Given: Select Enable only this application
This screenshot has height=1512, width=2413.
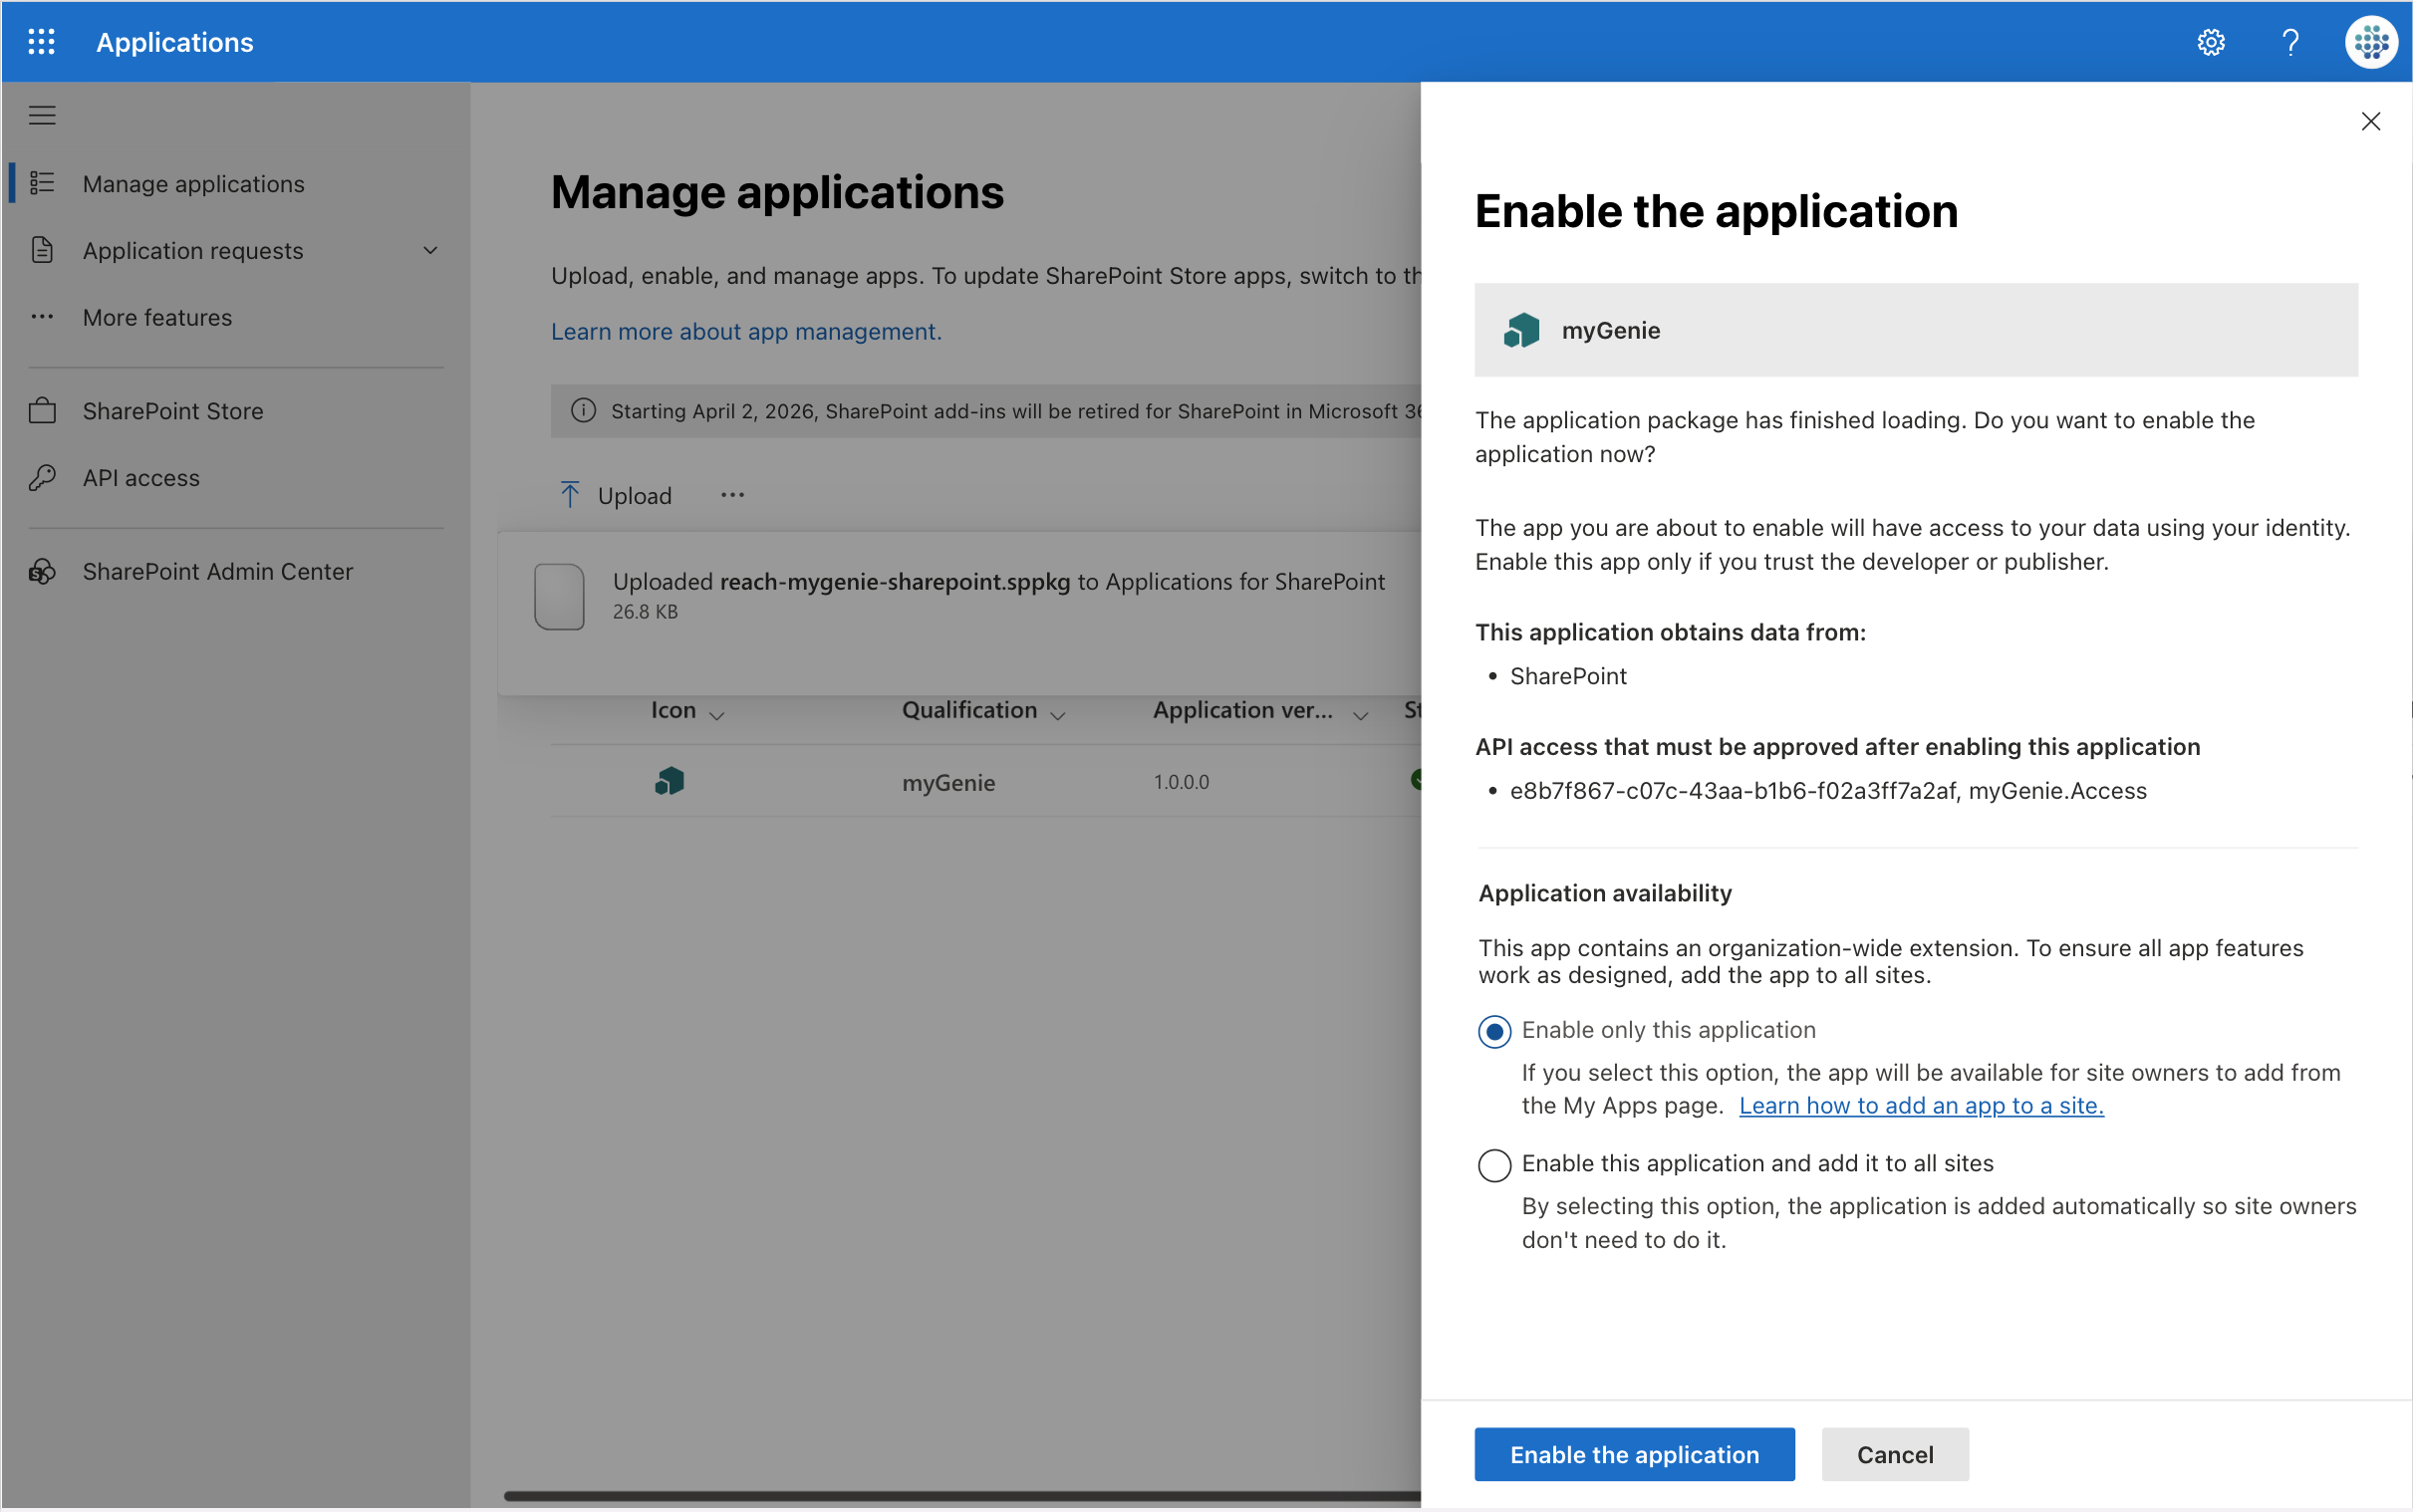Looking at the screenshot, I should click(x=1494, y=1031).
